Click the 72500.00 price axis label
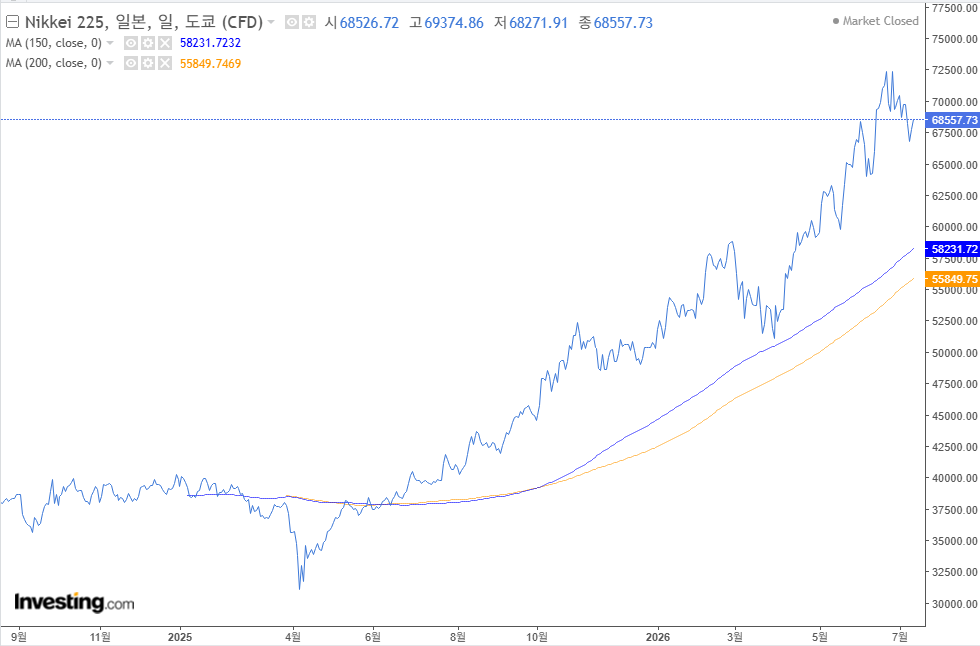980x646 pixels. point(954,70)
